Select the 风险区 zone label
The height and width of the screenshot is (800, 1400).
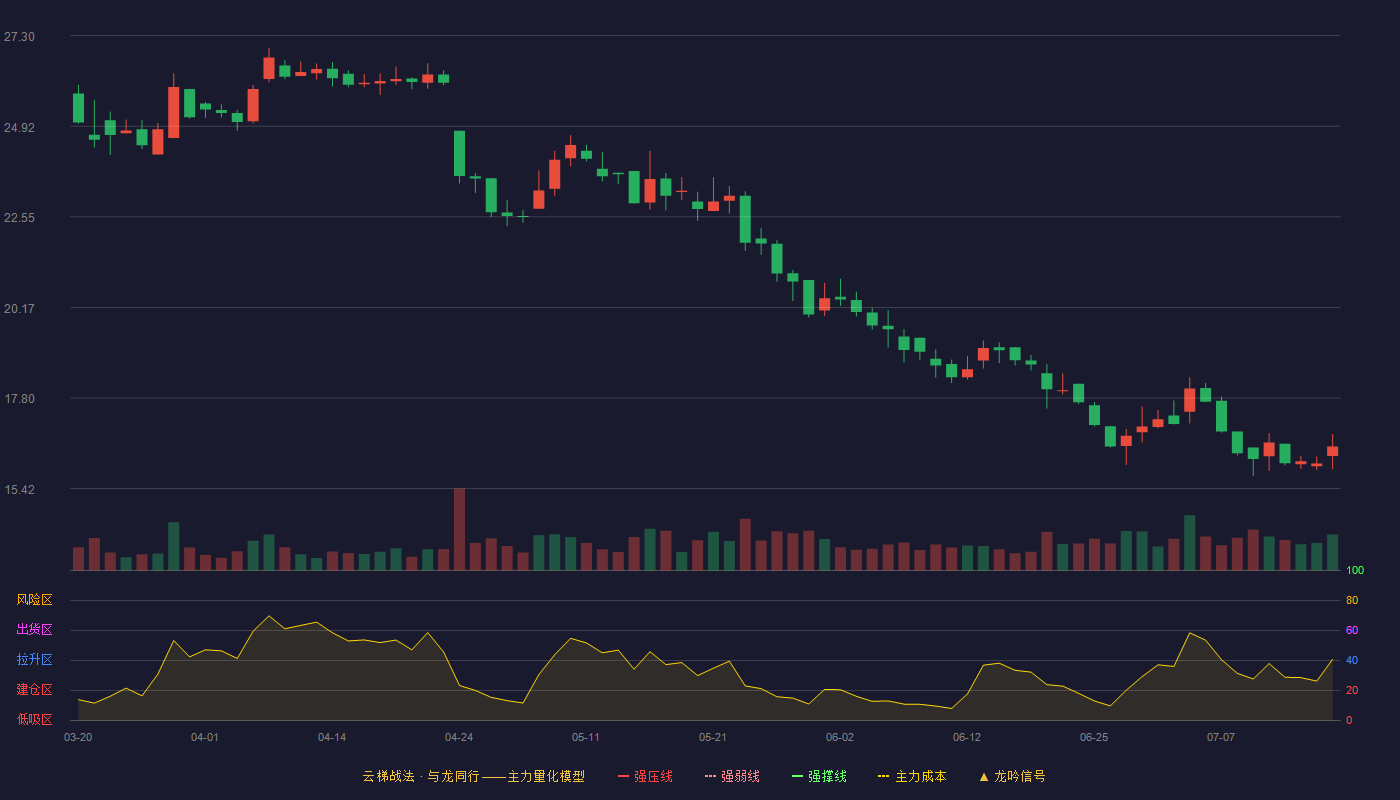click(x=34, y=600)
